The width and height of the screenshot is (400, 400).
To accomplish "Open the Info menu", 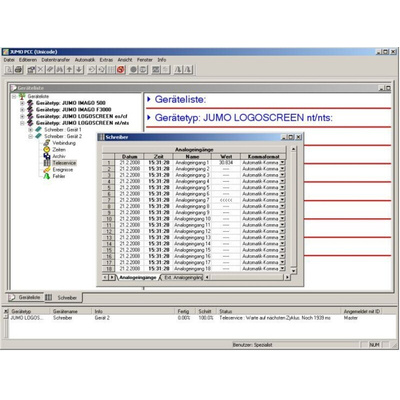I will (162, 60).
